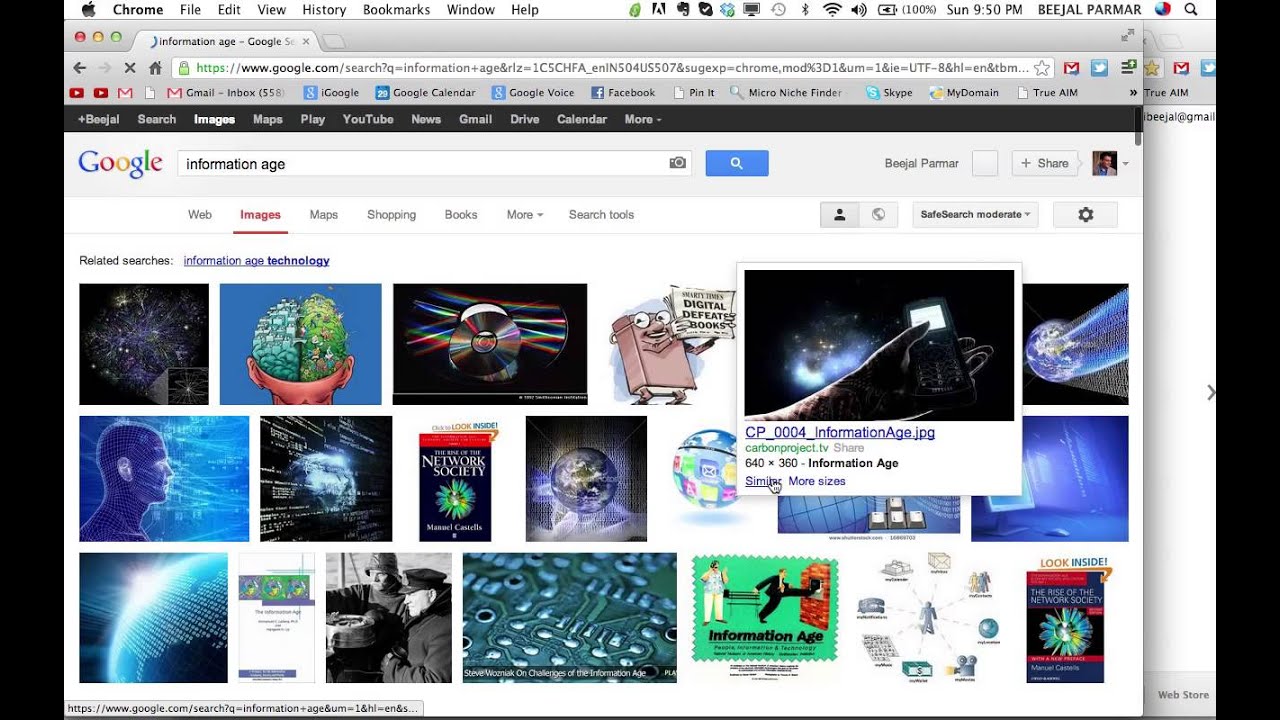
Task: Switch to the Books search tab
Action: [461, 214]
